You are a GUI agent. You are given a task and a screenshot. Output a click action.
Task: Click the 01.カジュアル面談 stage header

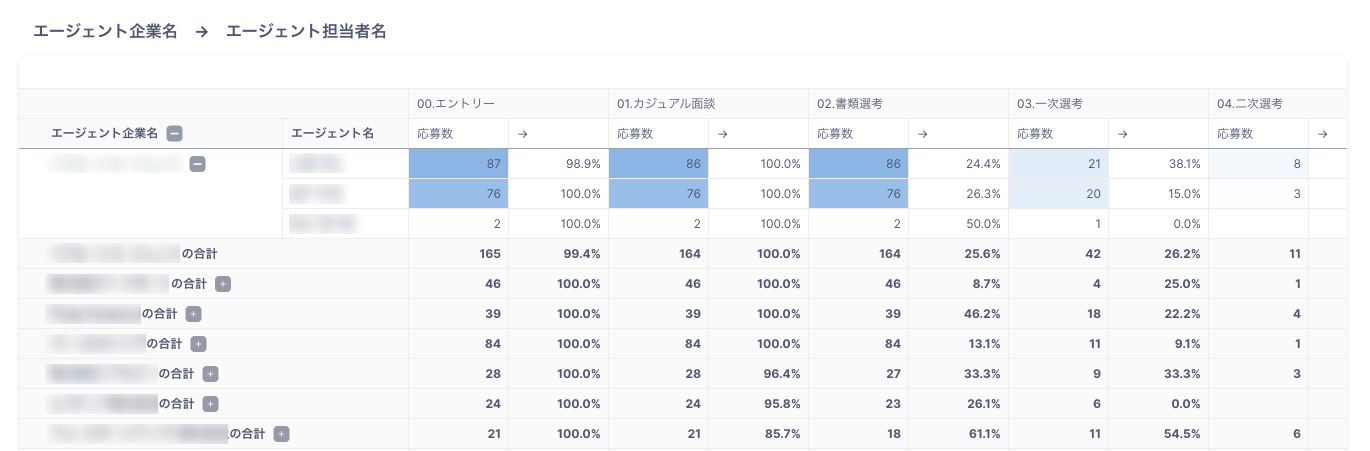pos(666,104)
